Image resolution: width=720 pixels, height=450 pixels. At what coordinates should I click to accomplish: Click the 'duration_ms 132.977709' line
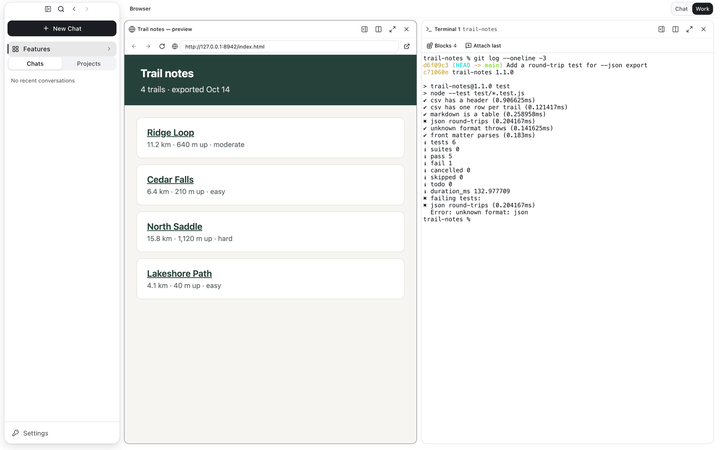[467, 191]
